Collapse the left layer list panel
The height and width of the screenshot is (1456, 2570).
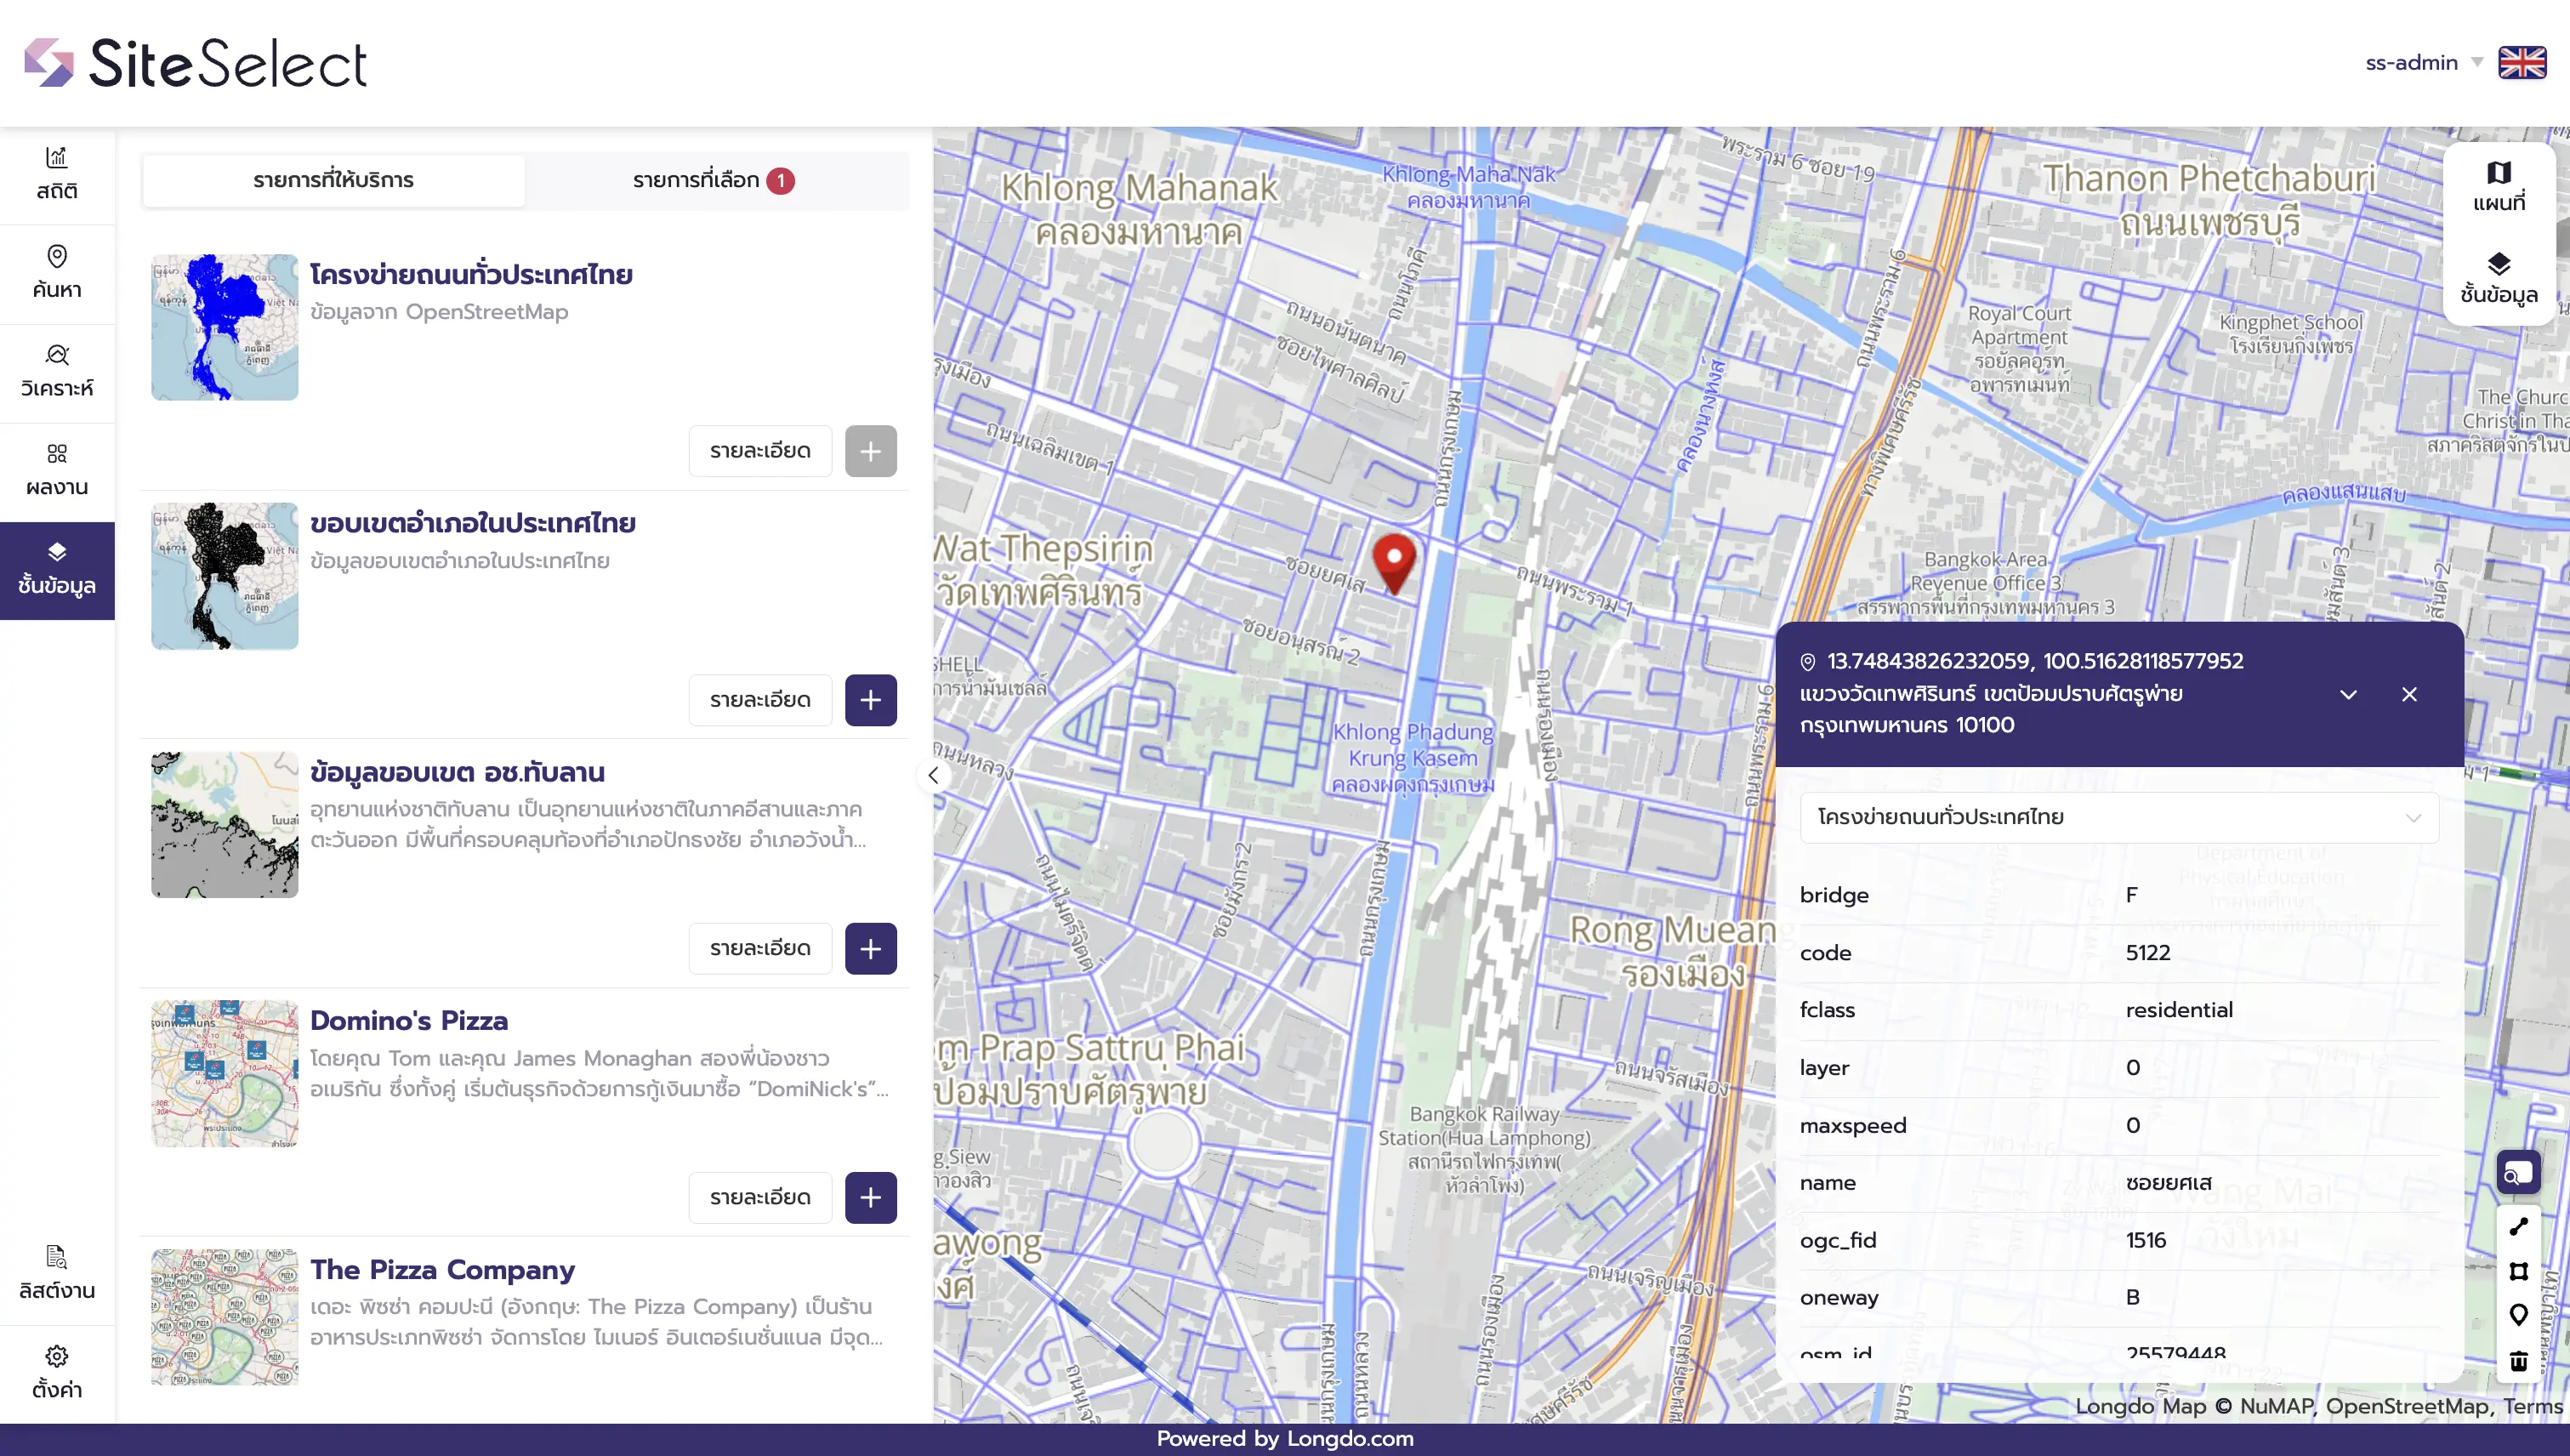tap(933, 775)
